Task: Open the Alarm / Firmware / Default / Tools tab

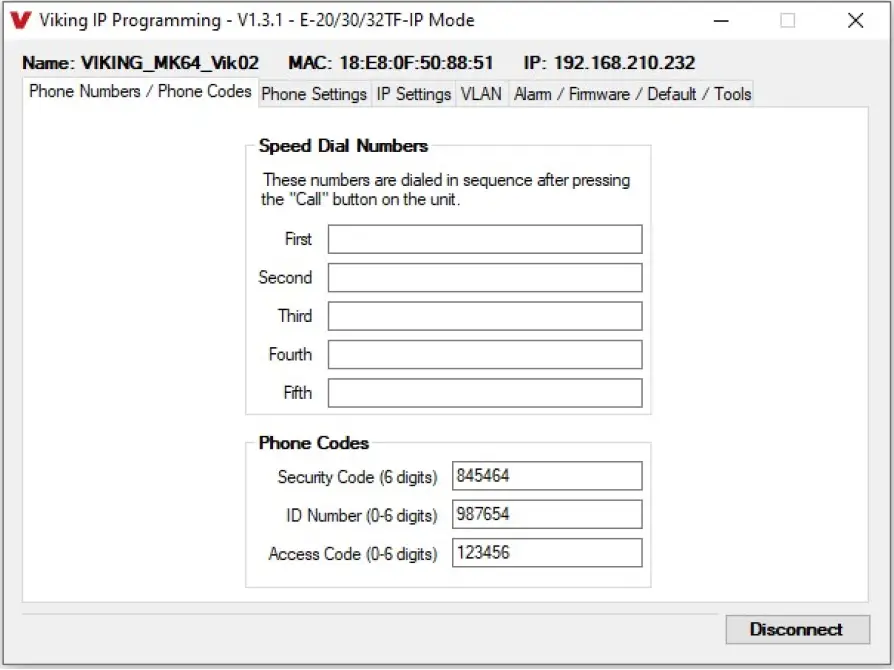Action: (632, 93)
